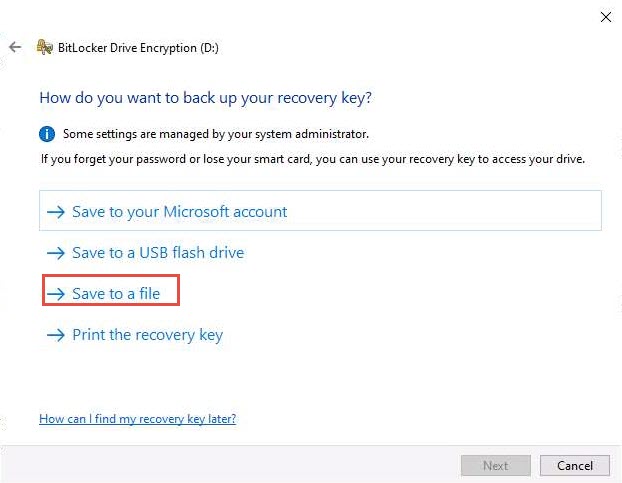Click the arrow icon beside Print the recovery key
This screenshot has width=622, height=483.
[x=56, y=335]
